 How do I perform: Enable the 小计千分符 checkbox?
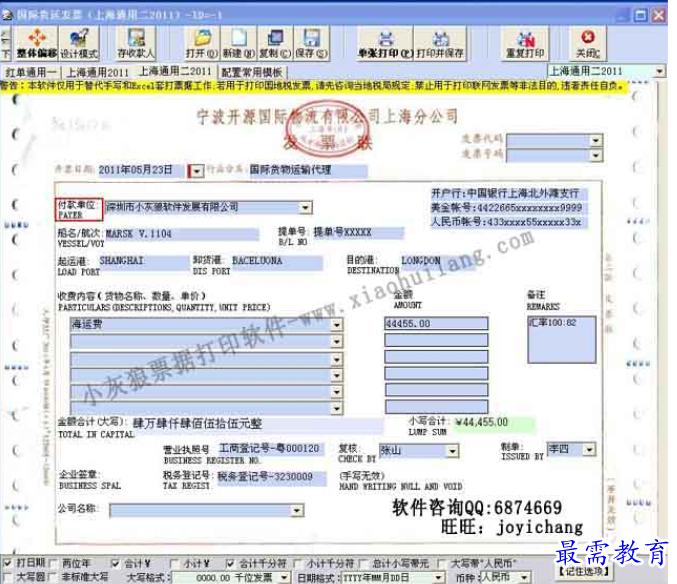pos(297,563)
